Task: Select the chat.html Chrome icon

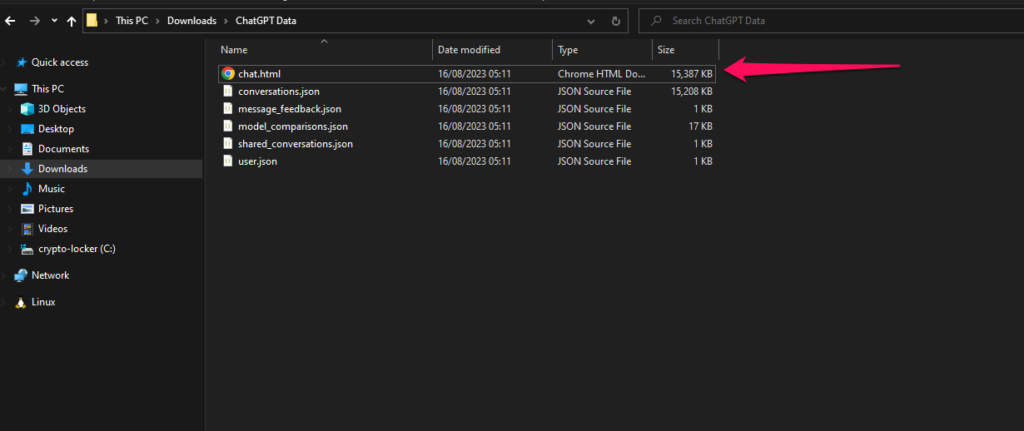Action: point(228,74)
